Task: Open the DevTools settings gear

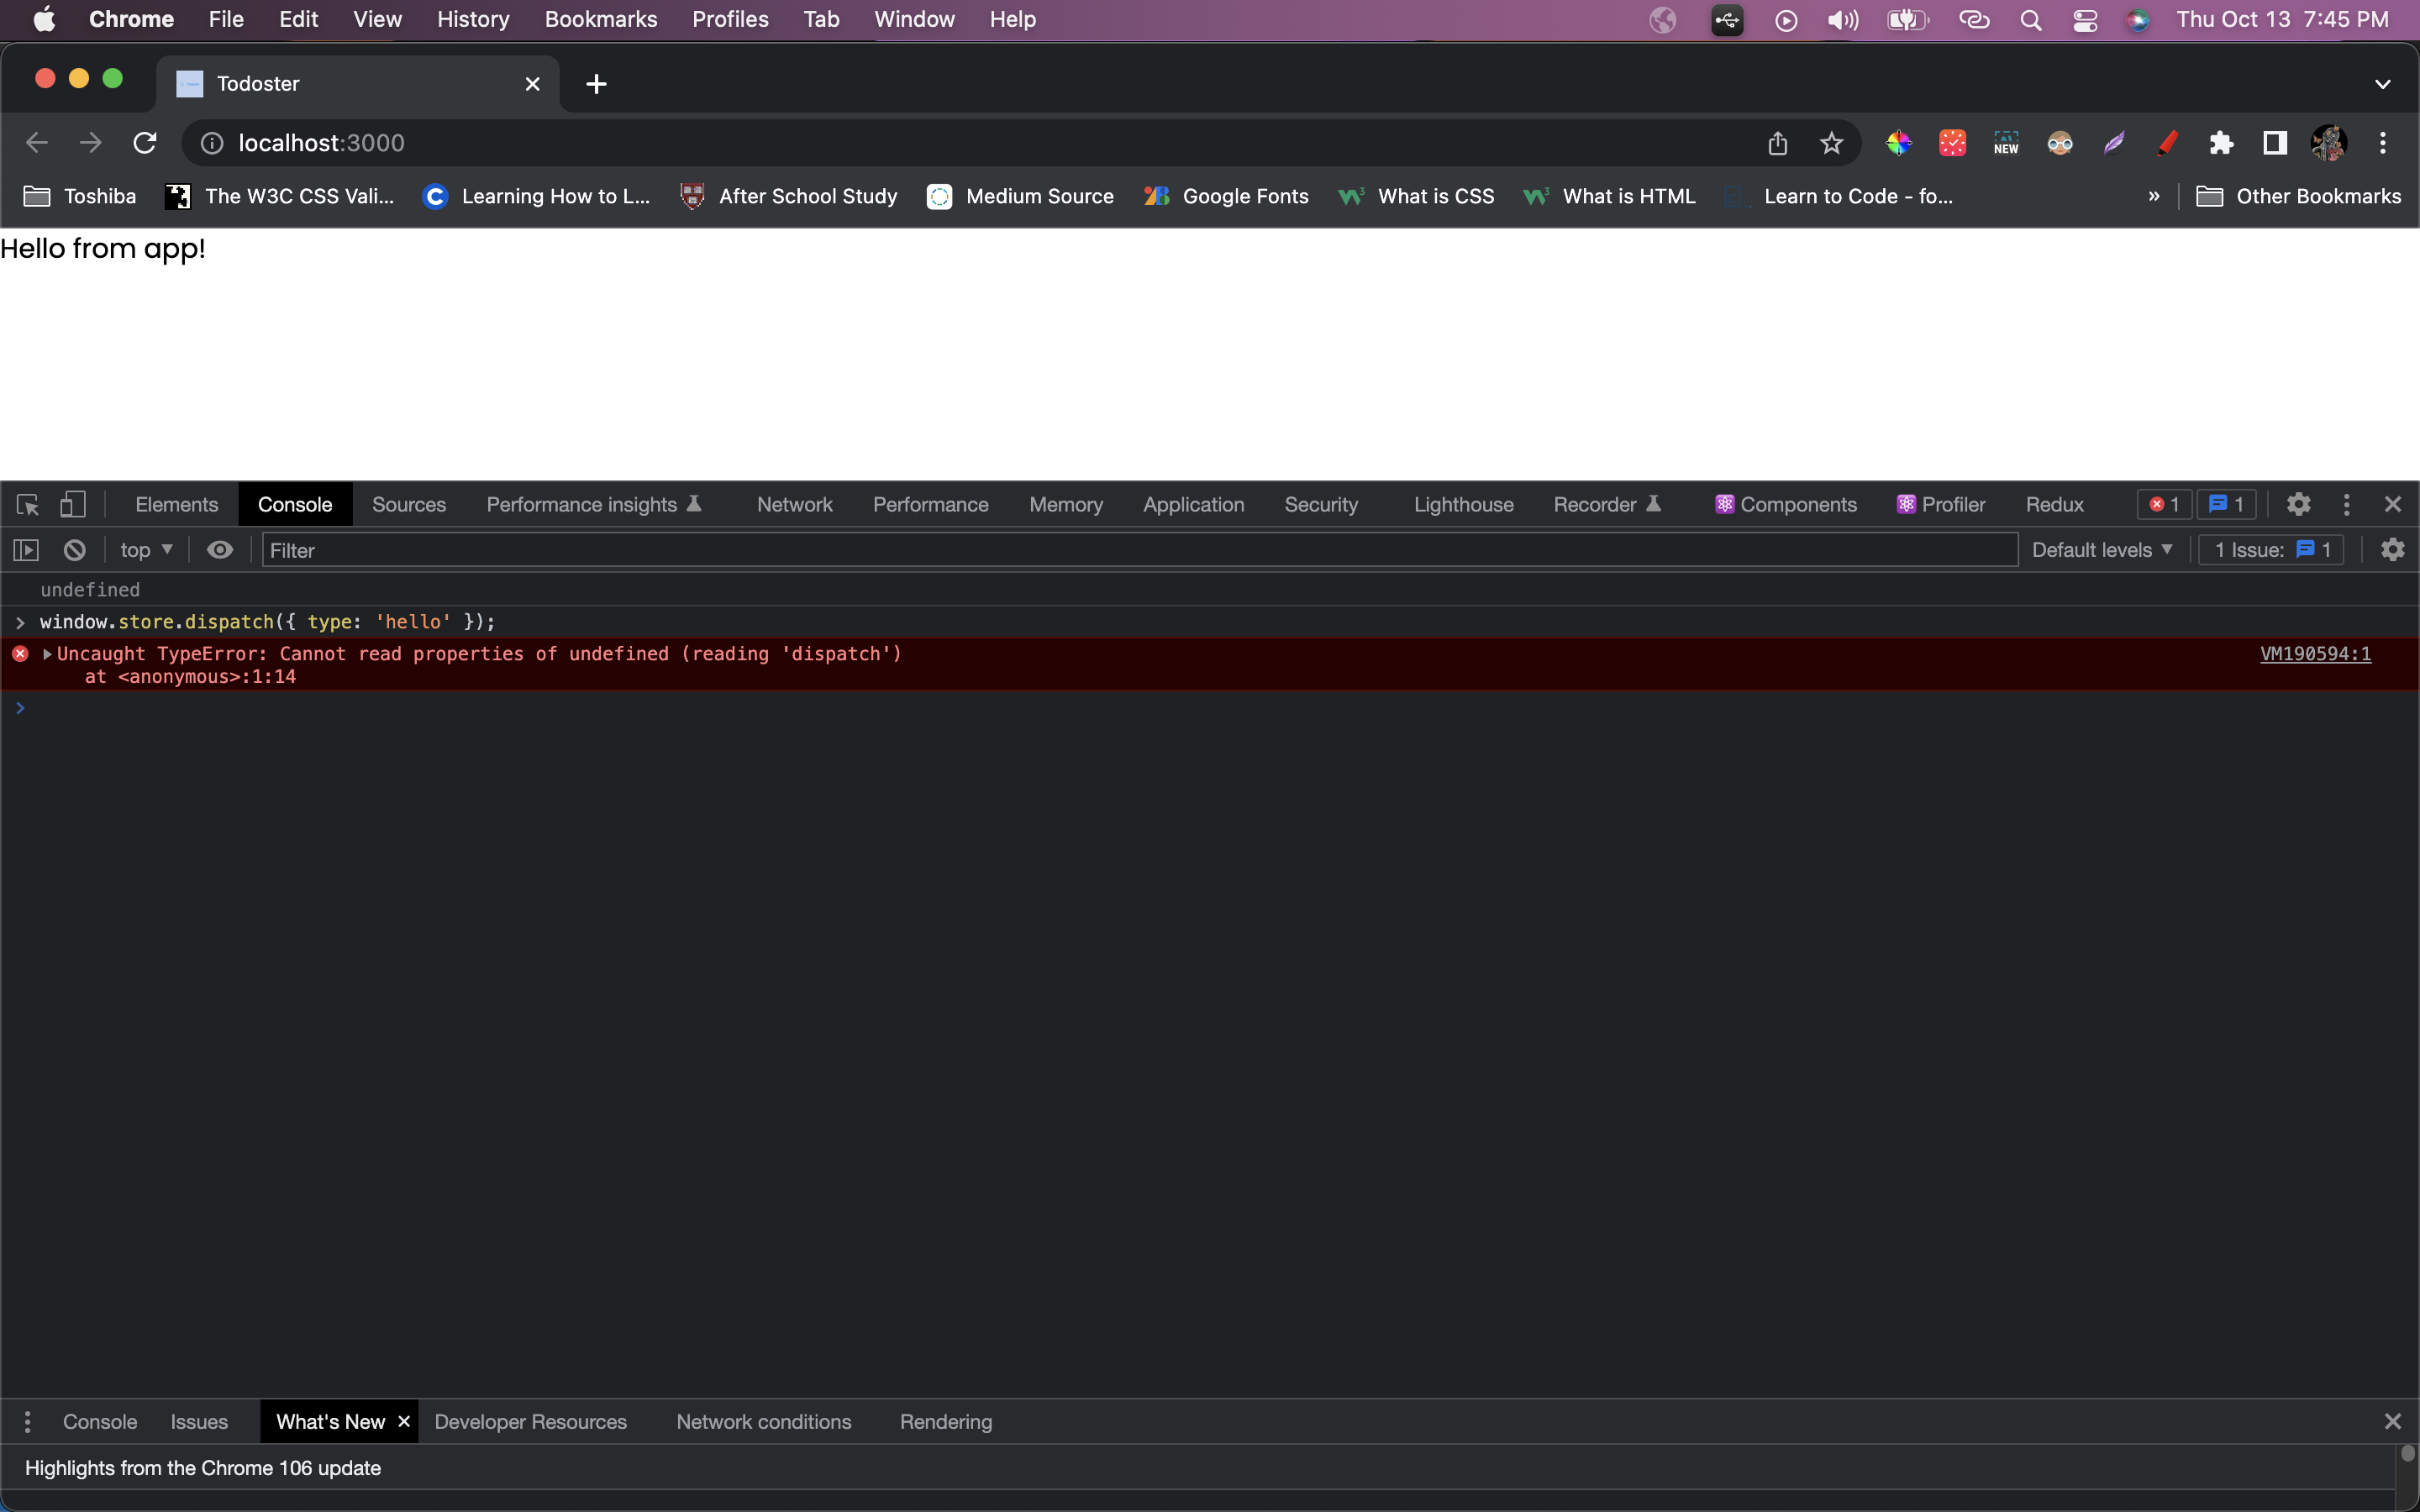Action: tap(2298, 504)
